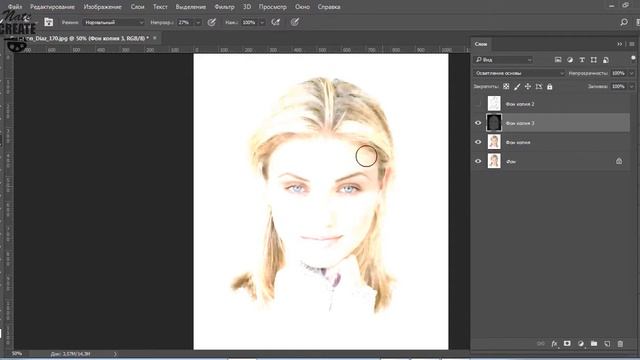The height and width of the screenshot is (360, 640).
Task: Filter layers by shape layers icon
Action: tap(594, 60)
